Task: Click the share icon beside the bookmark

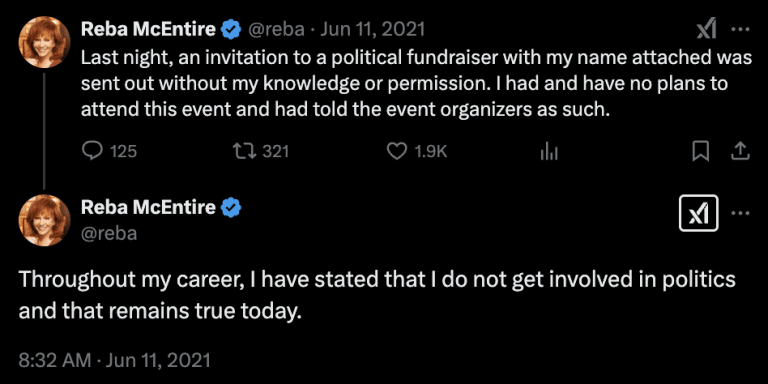Action: pyautogui.click(x=740, y=151)
